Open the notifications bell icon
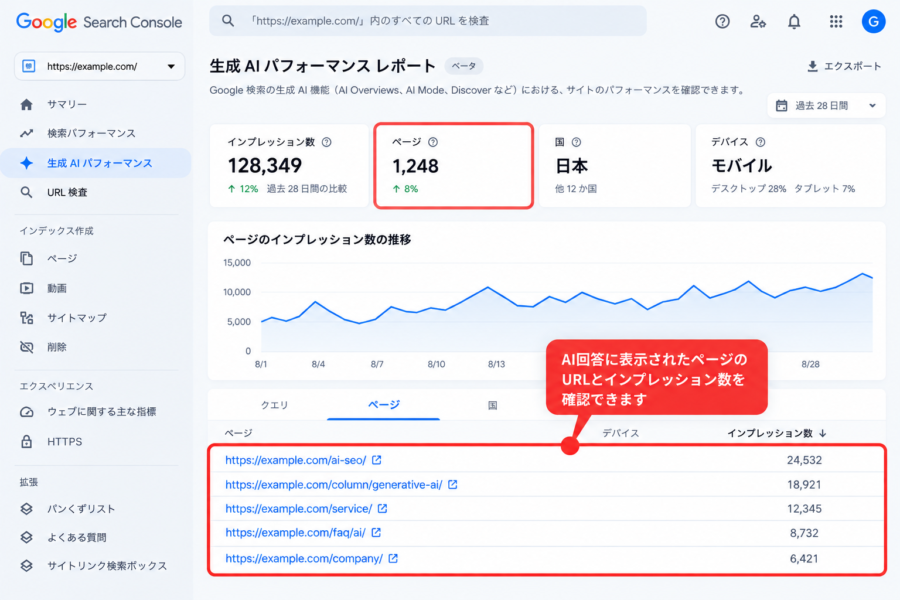 tap(794, 22)
